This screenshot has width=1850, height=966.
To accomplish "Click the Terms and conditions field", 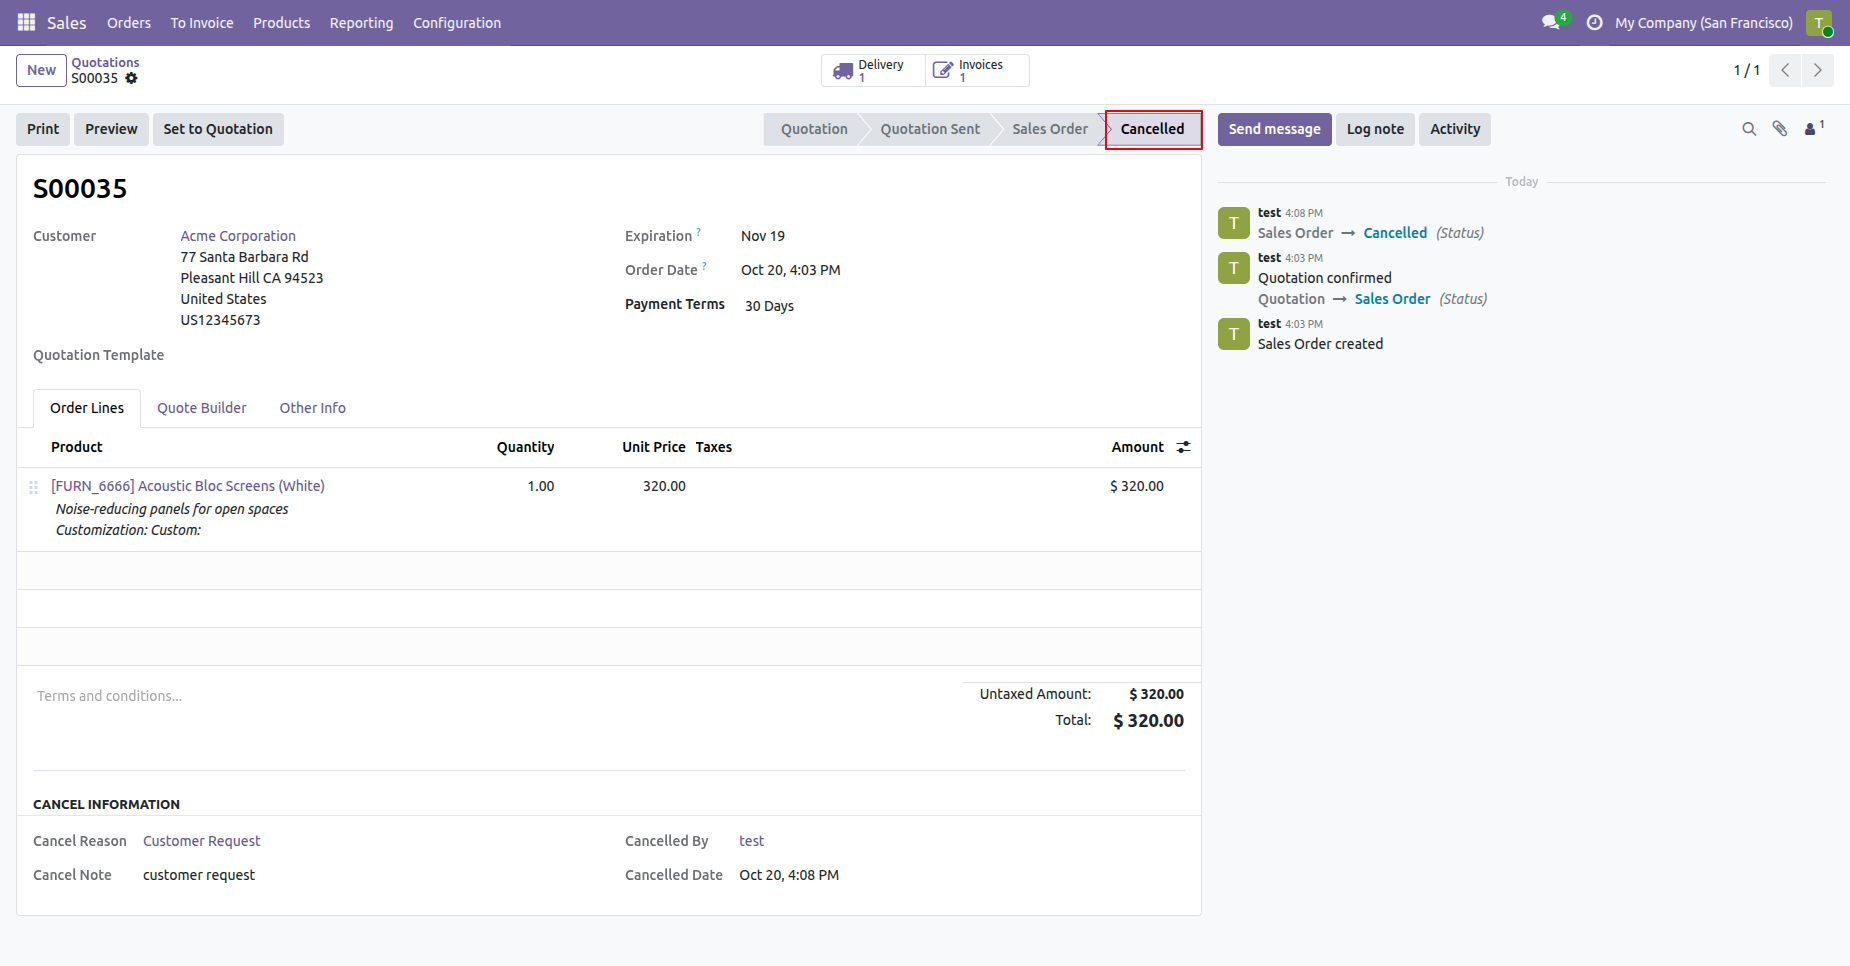I will click(x=480, y=696).
